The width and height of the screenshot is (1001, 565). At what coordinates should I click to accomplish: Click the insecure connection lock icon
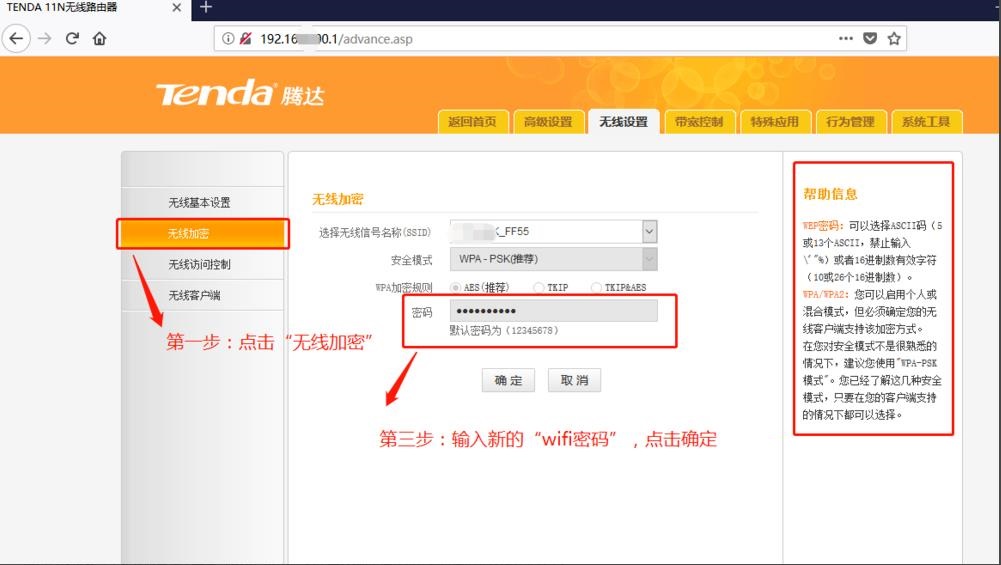click(x=245, y=38)
